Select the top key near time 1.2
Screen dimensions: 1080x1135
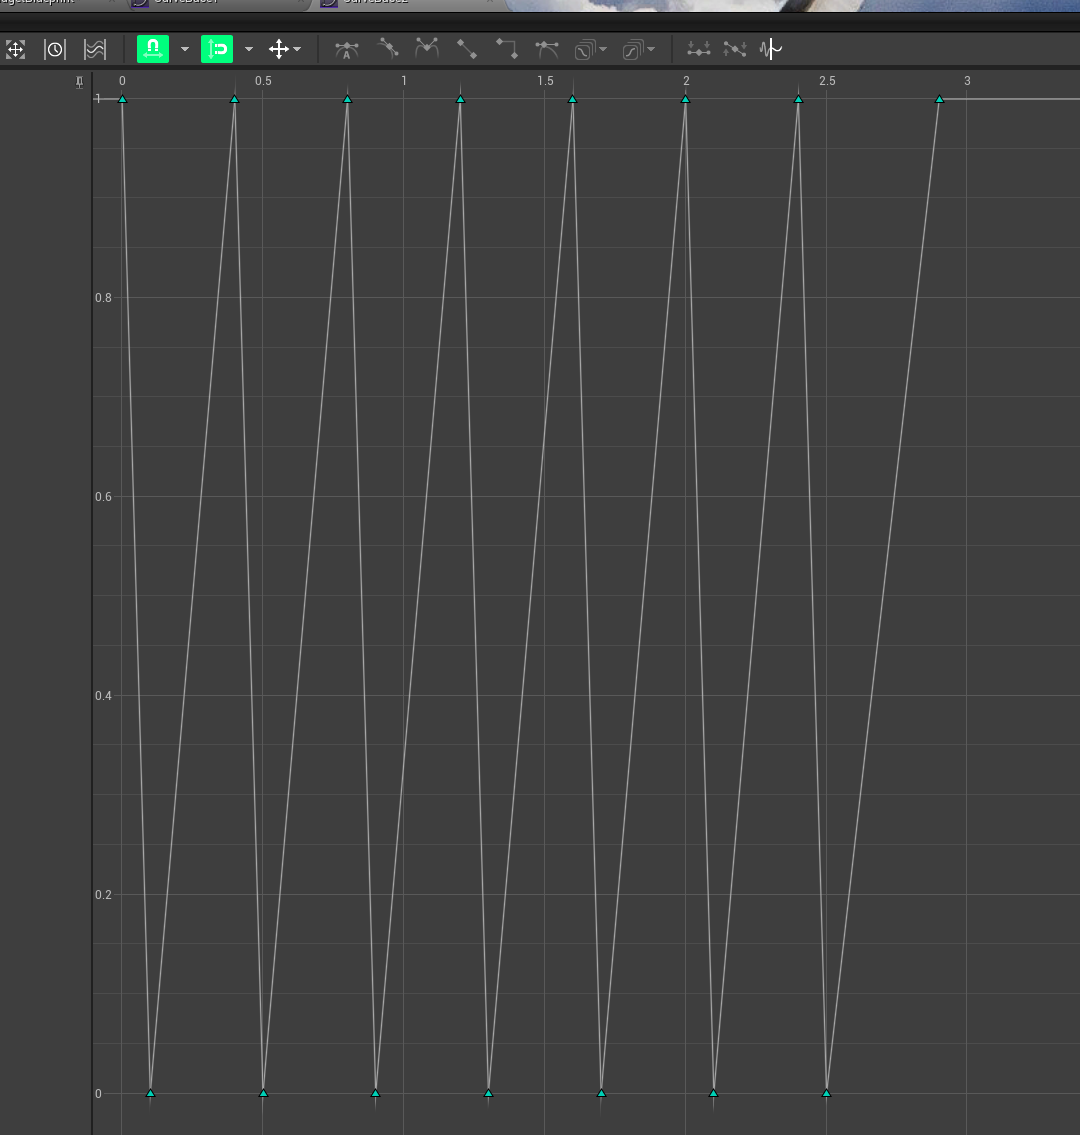[460, 98]
